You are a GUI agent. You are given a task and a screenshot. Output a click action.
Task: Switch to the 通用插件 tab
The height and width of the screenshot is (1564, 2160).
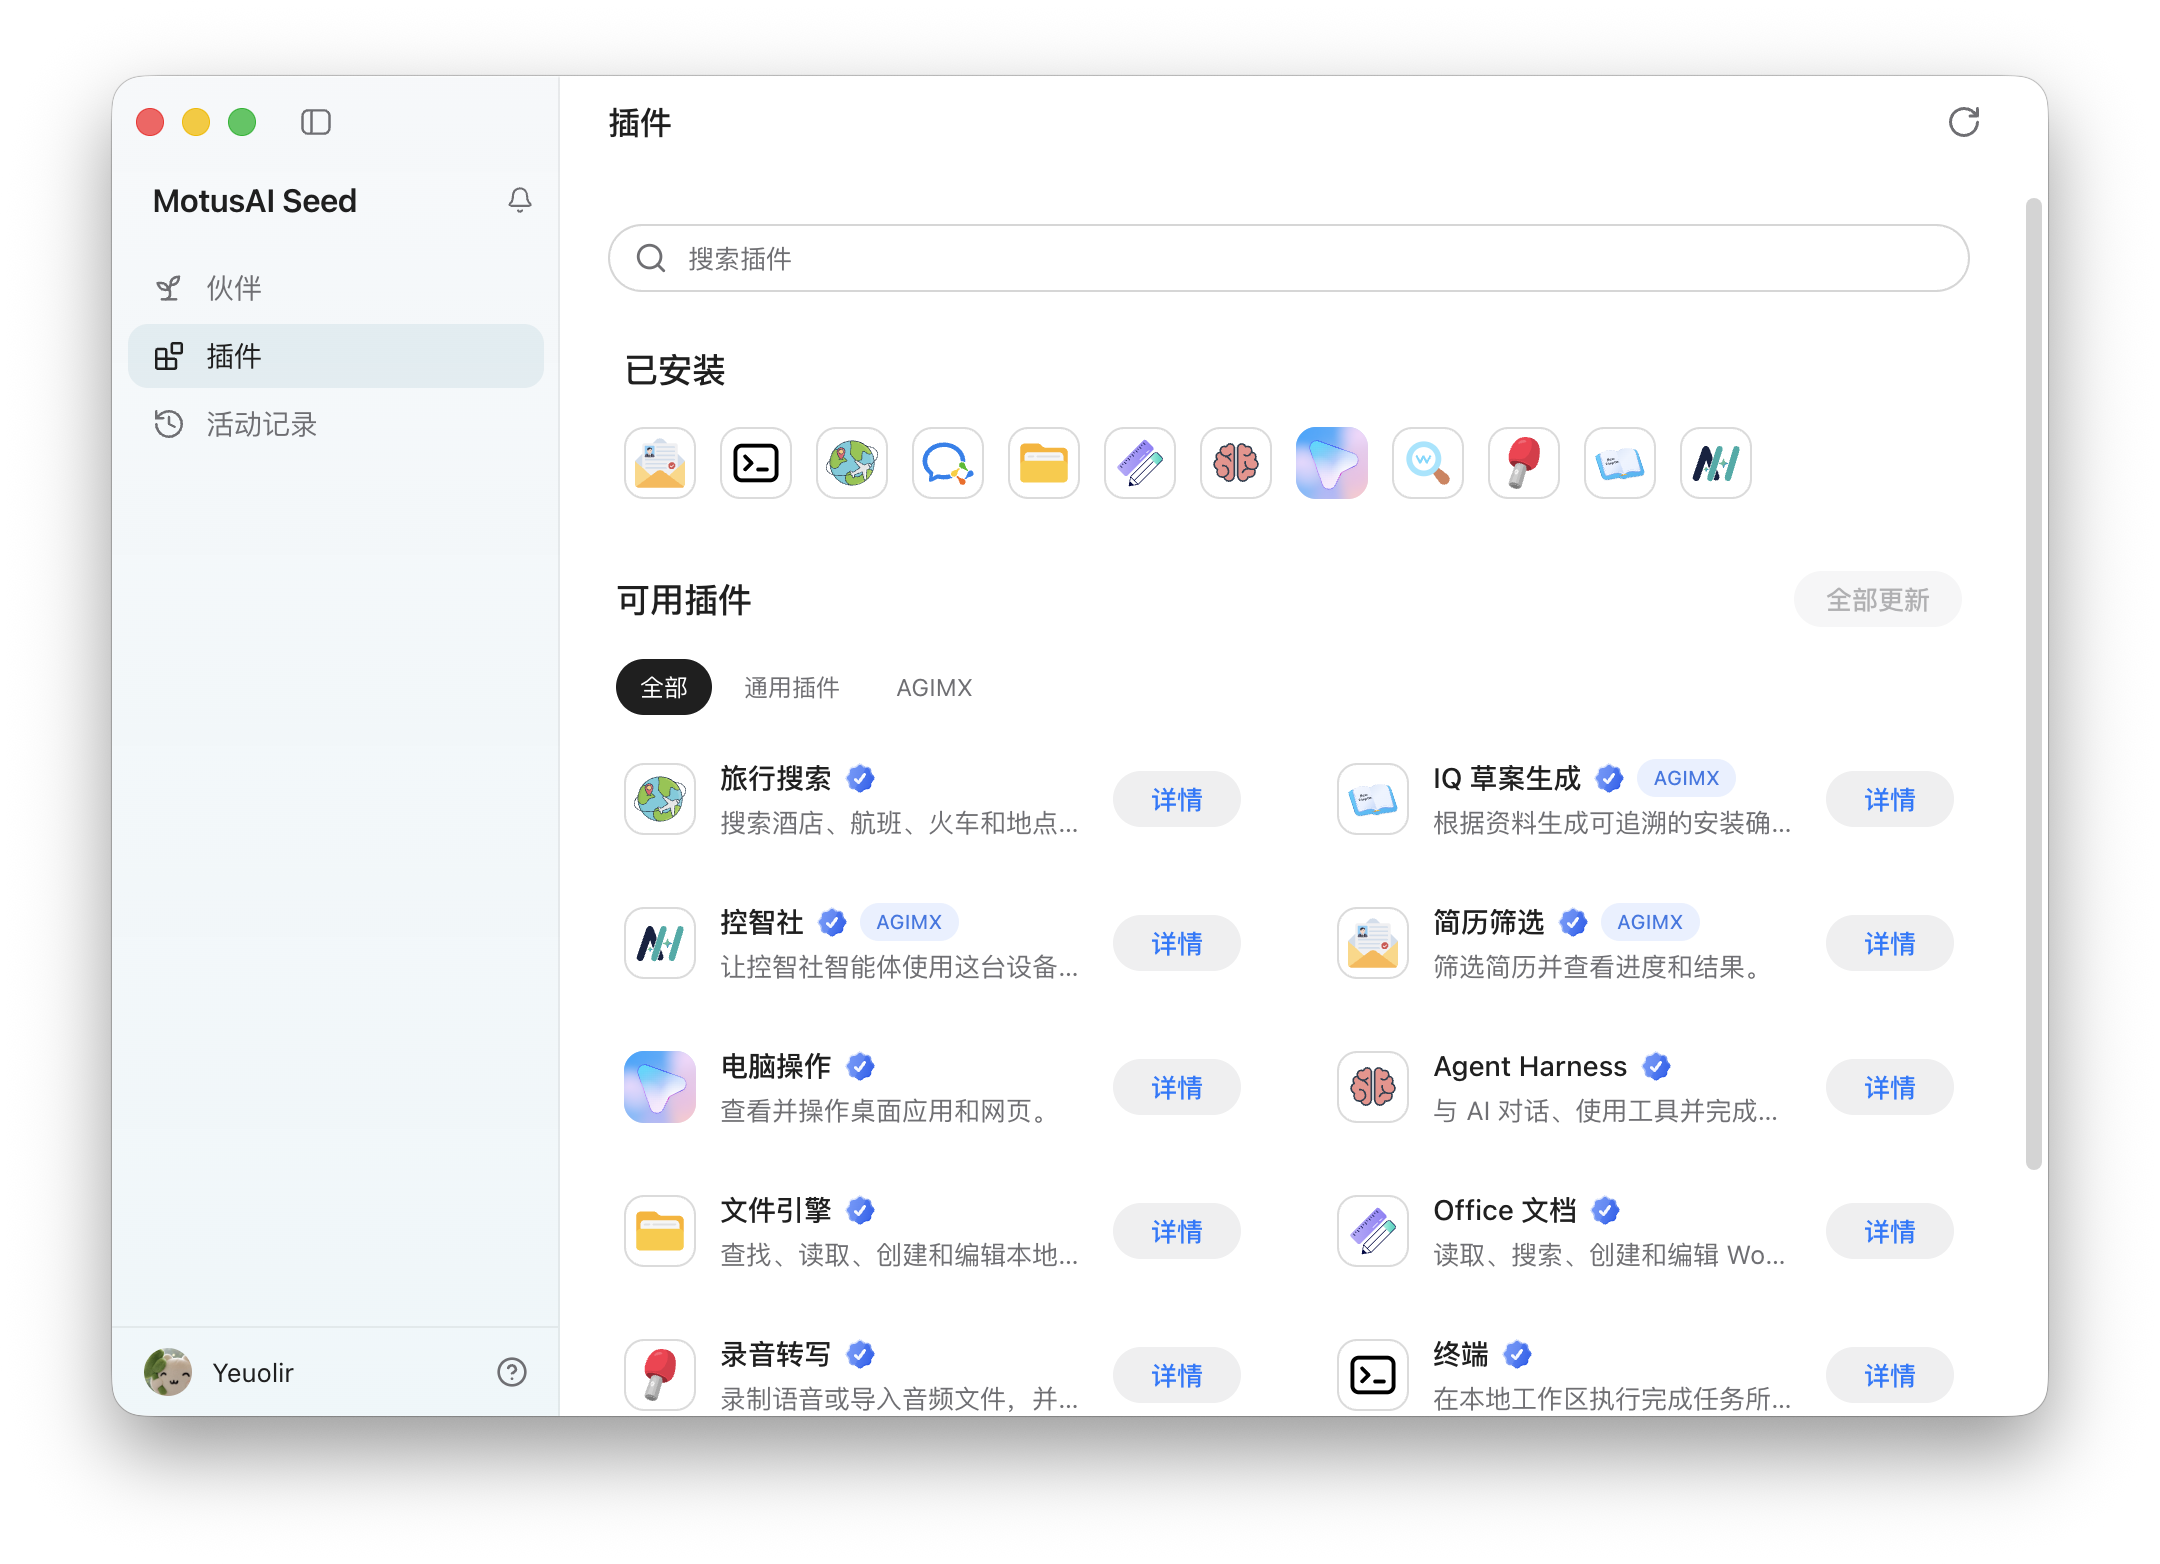[x=792, y=687]
